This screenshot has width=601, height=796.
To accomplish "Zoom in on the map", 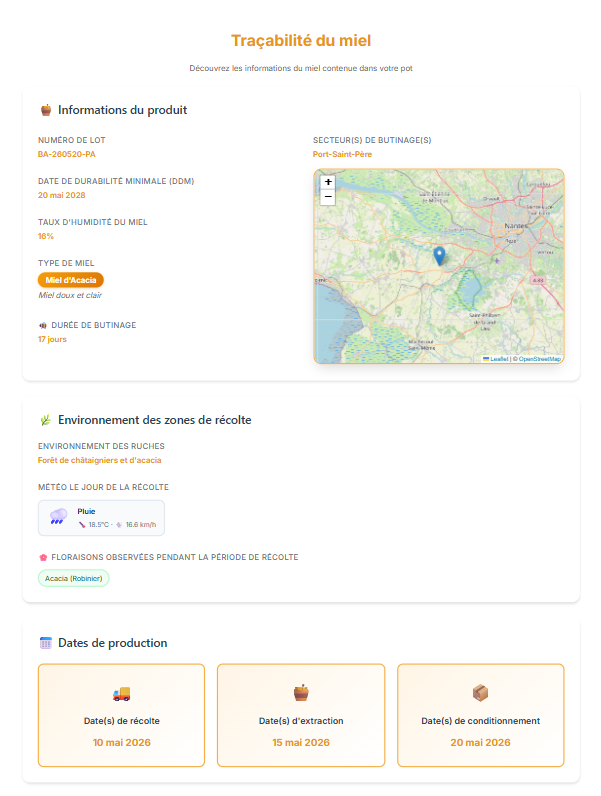I will coord(328,182).
